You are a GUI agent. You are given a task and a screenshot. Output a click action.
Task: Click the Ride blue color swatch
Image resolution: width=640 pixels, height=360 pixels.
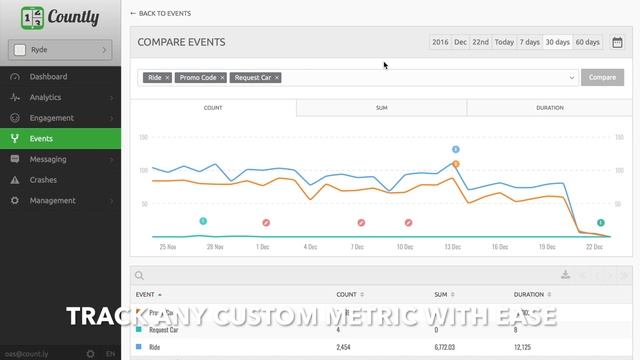click(x=139, y=347)
